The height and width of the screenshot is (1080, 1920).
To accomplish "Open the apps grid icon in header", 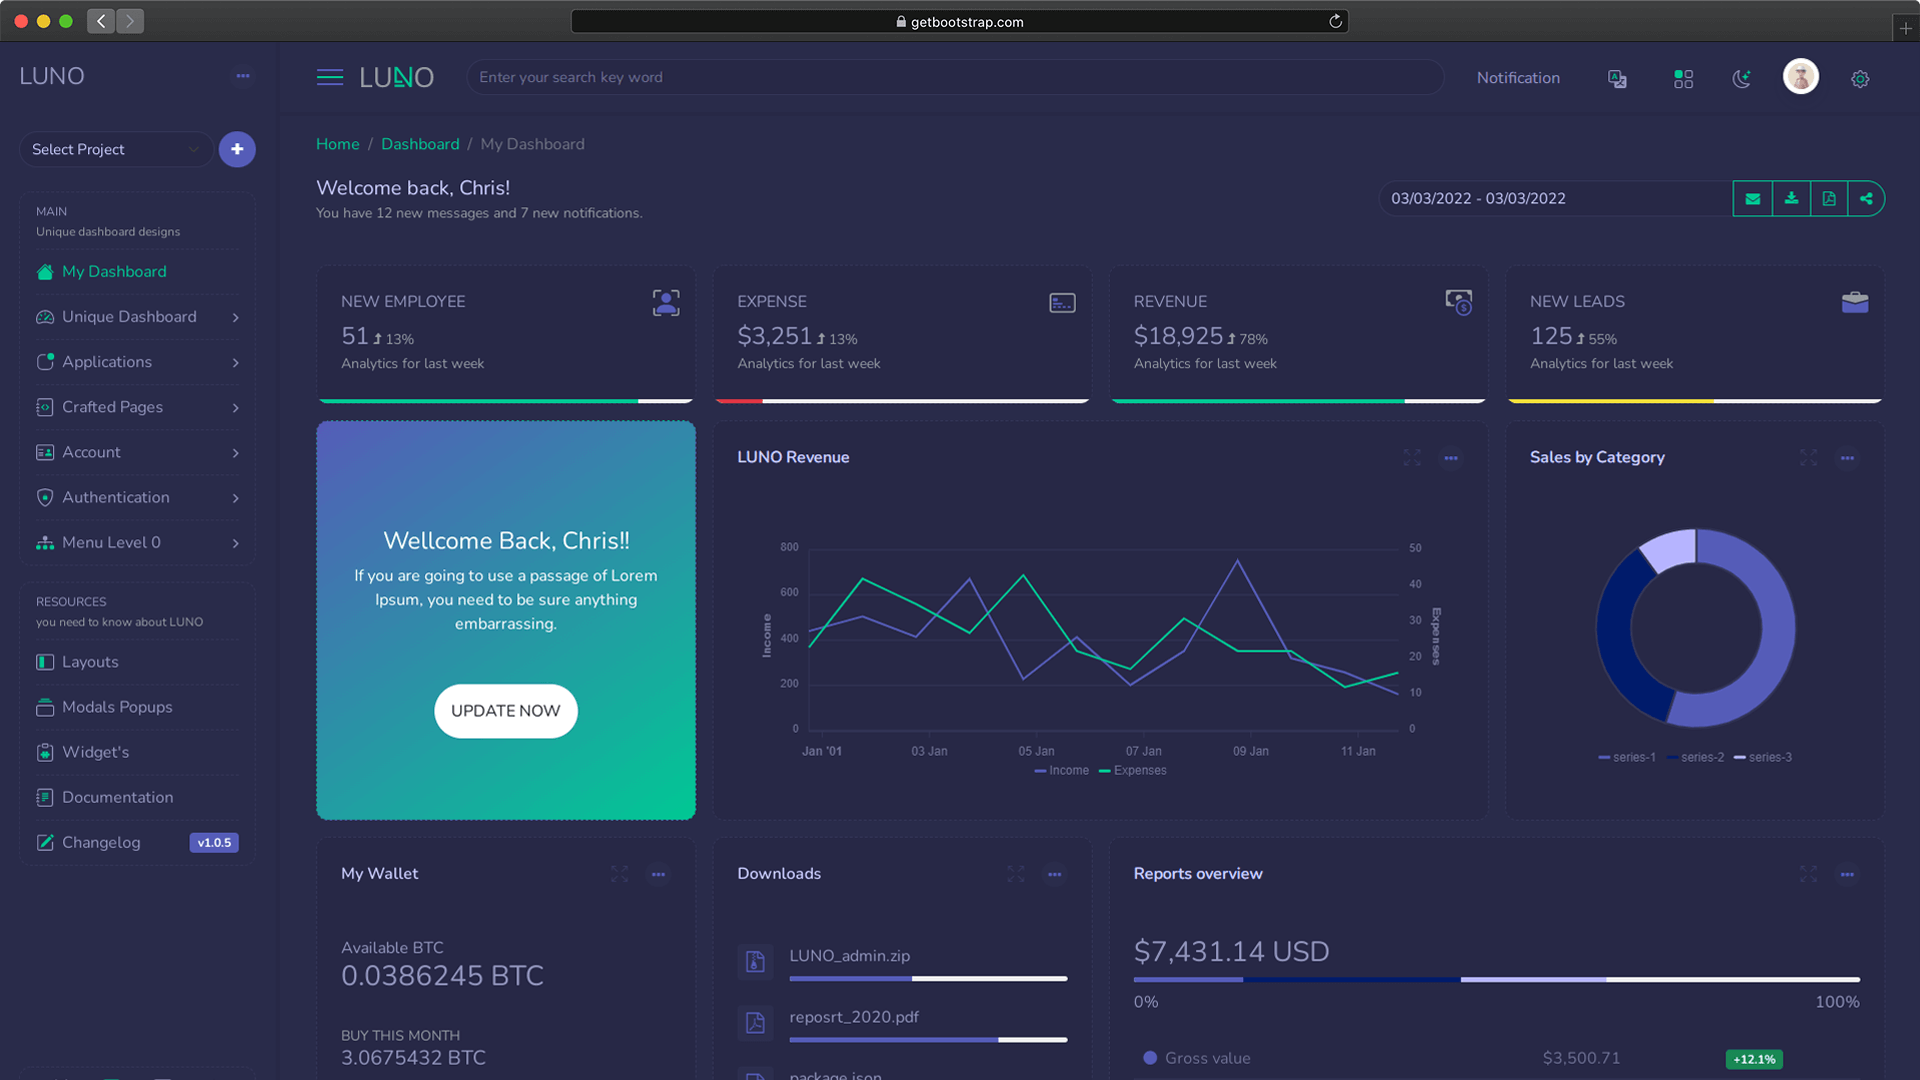I will [x=1683, y=78].
